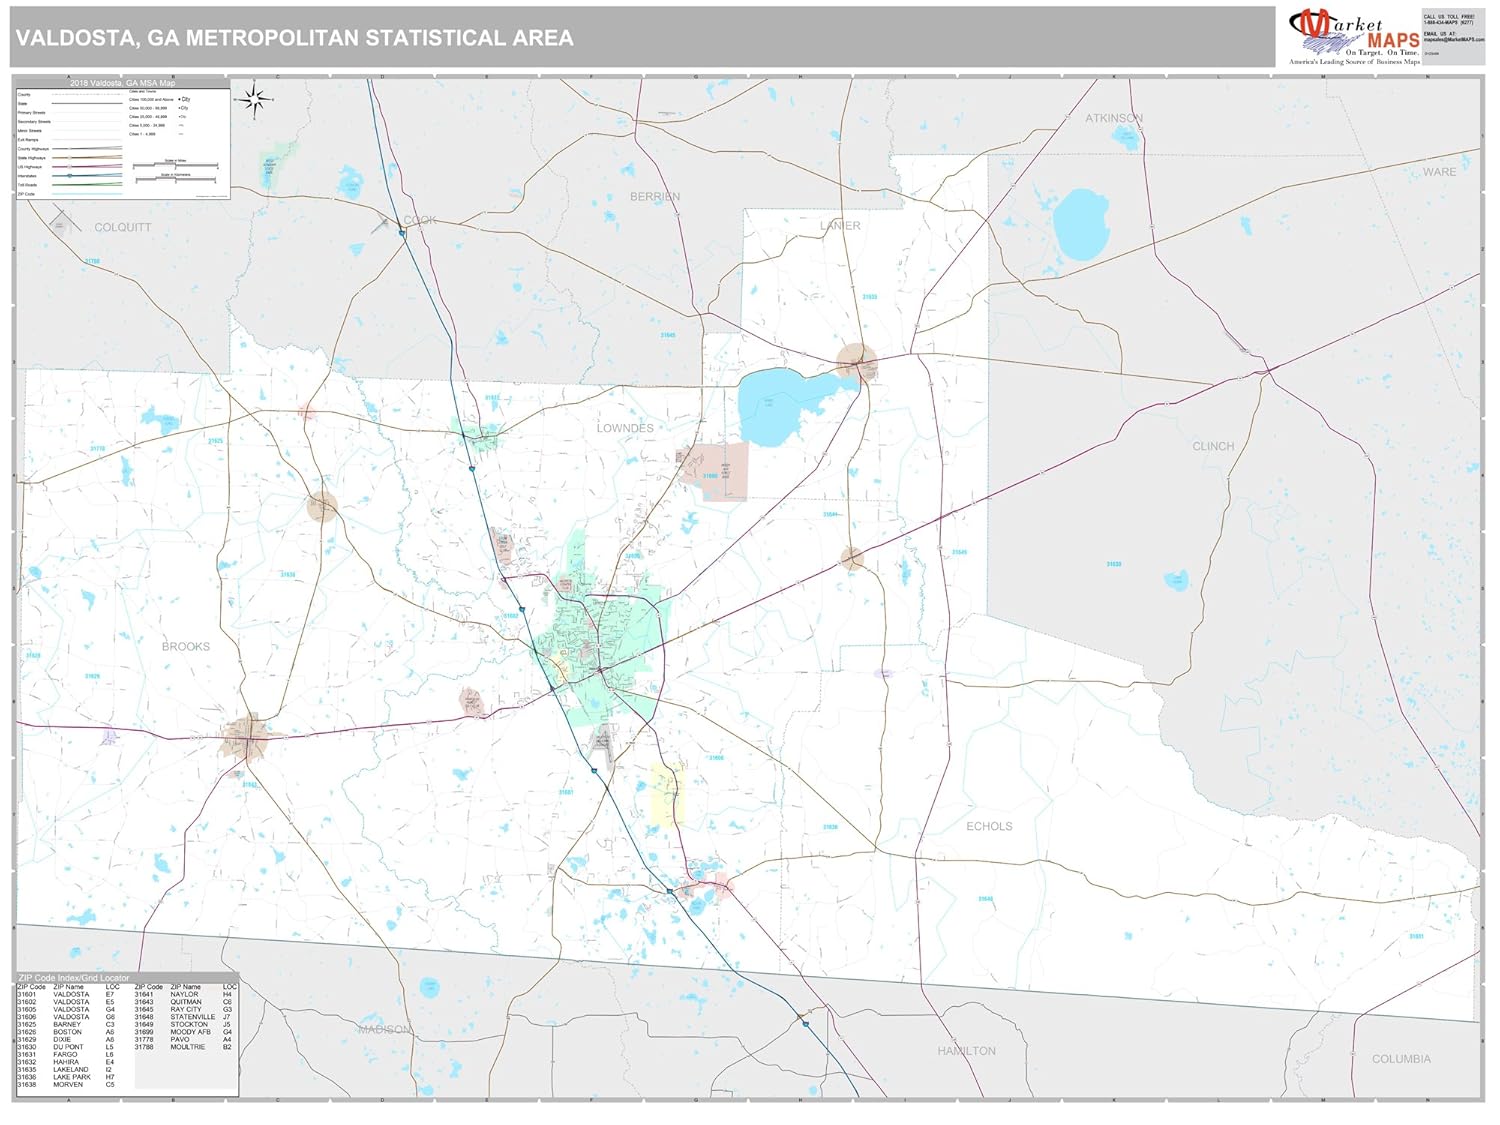The image size is (1500, 1125).
Task: Select the "Cities 100,000 and Above" legend entry
Action: (x=160, y=100)
